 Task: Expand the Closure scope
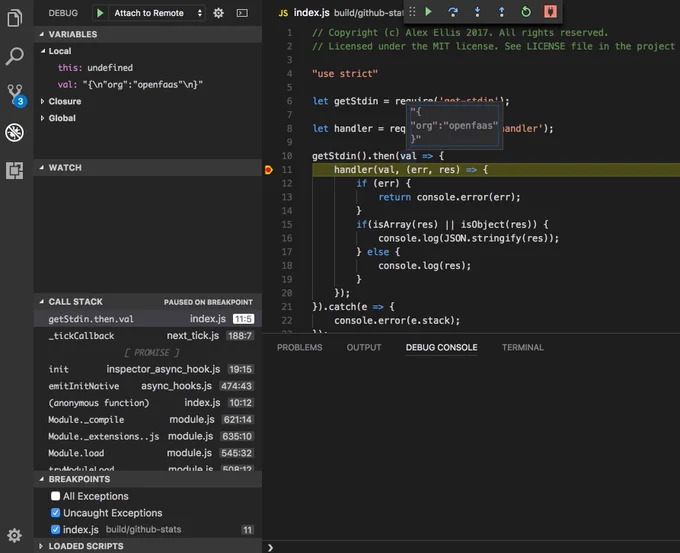(x=42, y=101)
